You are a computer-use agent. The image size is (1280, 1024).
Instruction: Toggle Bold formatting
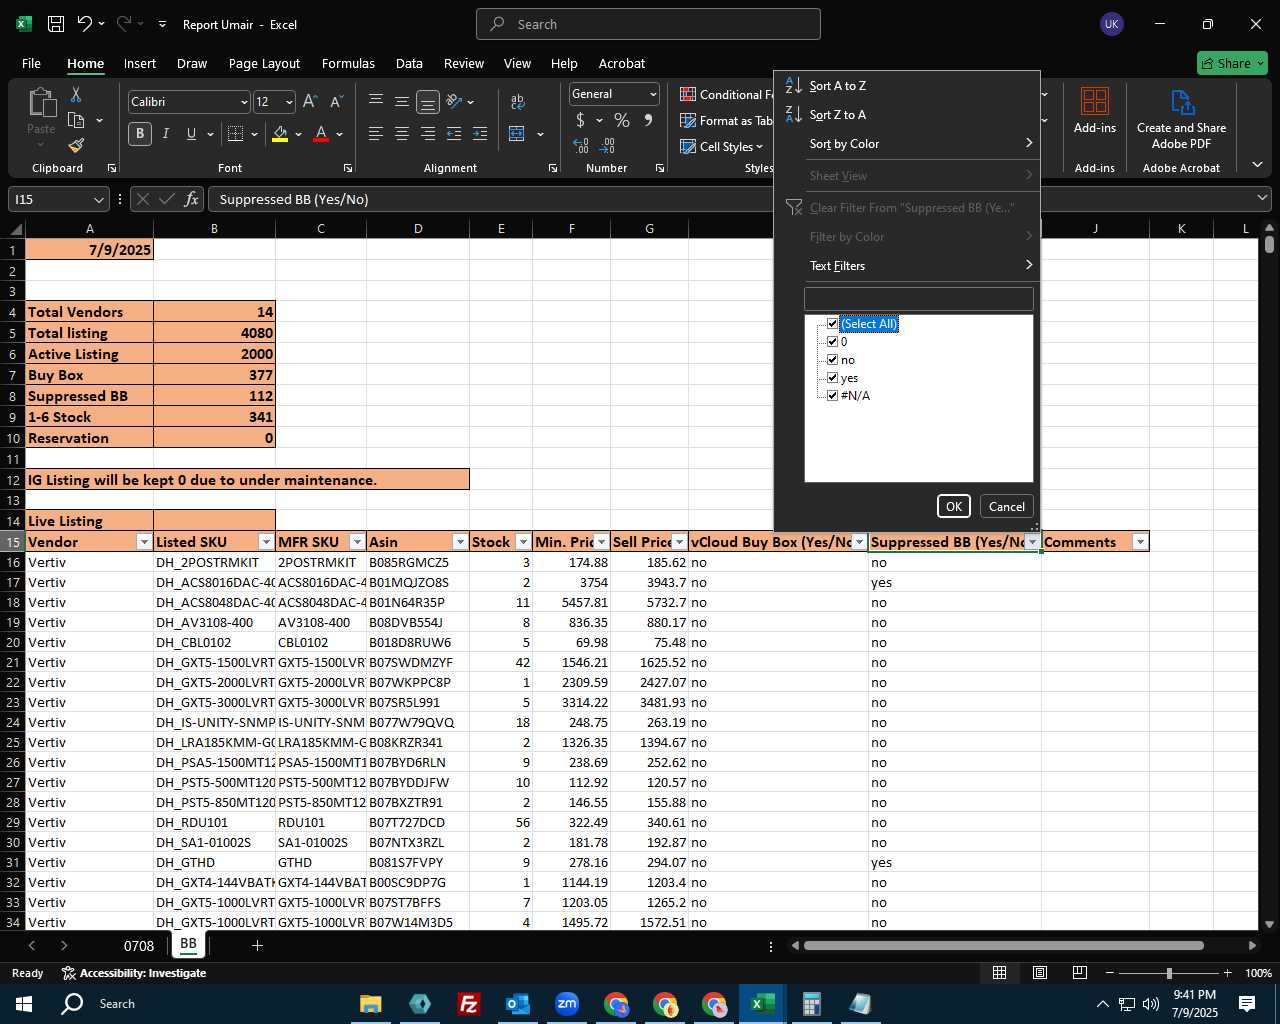140,133
